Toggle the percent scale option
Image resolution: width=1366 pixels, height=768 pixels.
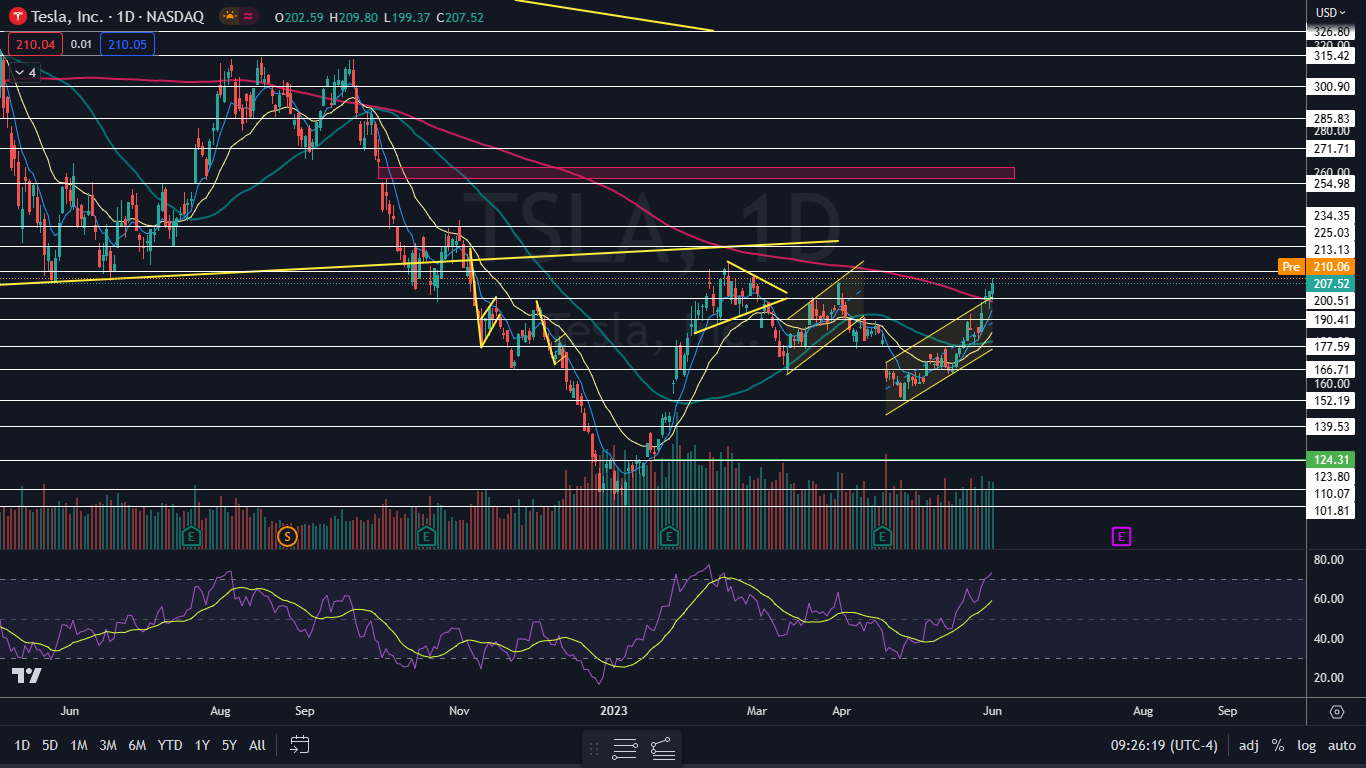1278,745
